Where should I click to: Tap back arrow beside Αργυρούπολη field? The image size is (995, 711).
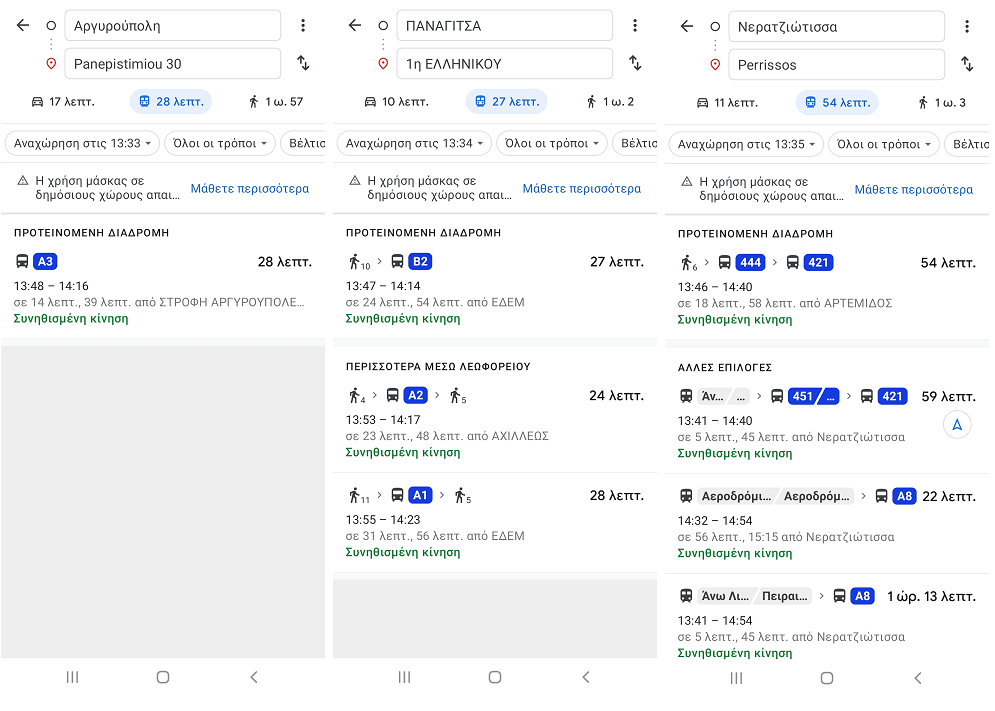click(x=23, y=26)
